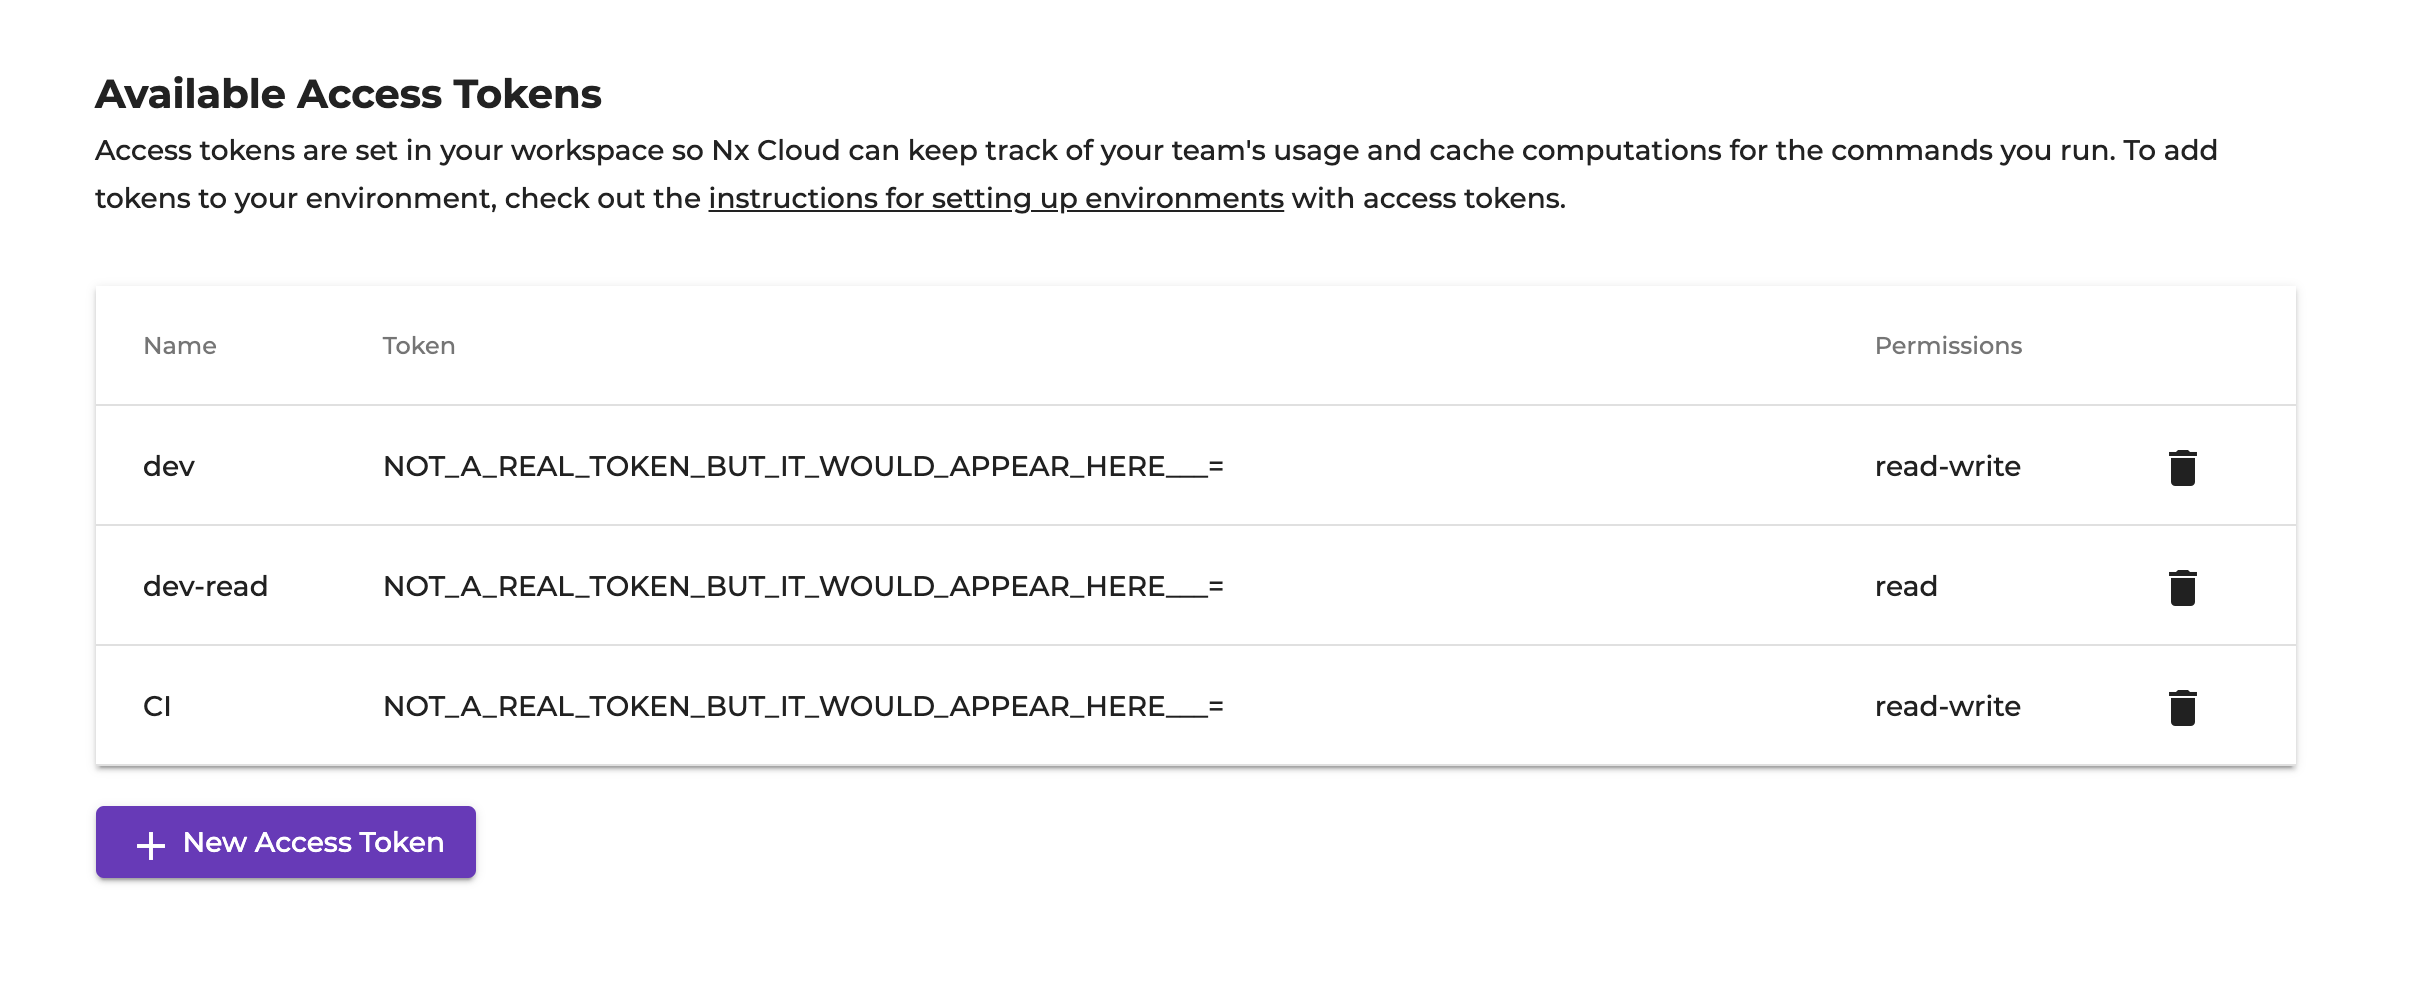The height and width of the screenshot is (984, 2428).
Task: Delete the CI access token
Action: pyautogui.click(x=2182, y=707)
